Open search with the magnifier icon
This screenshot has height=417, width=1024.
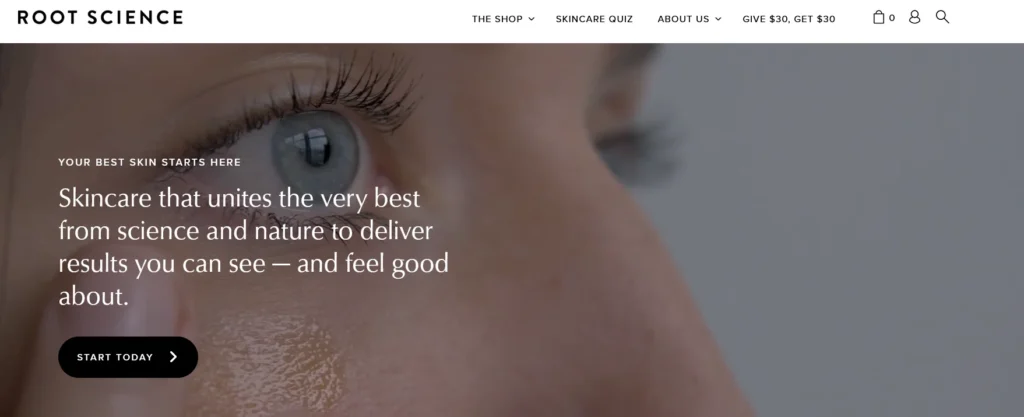coord(942,17)
